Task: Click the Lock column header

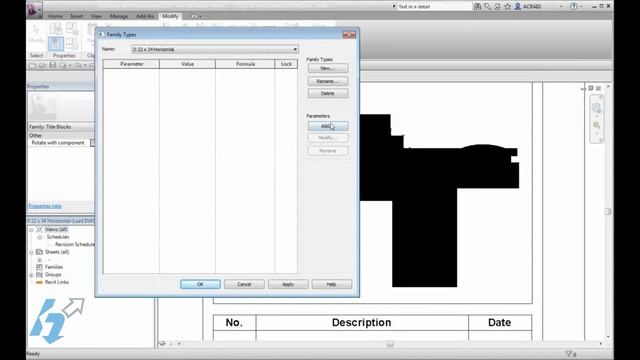Action: point(286,64)
